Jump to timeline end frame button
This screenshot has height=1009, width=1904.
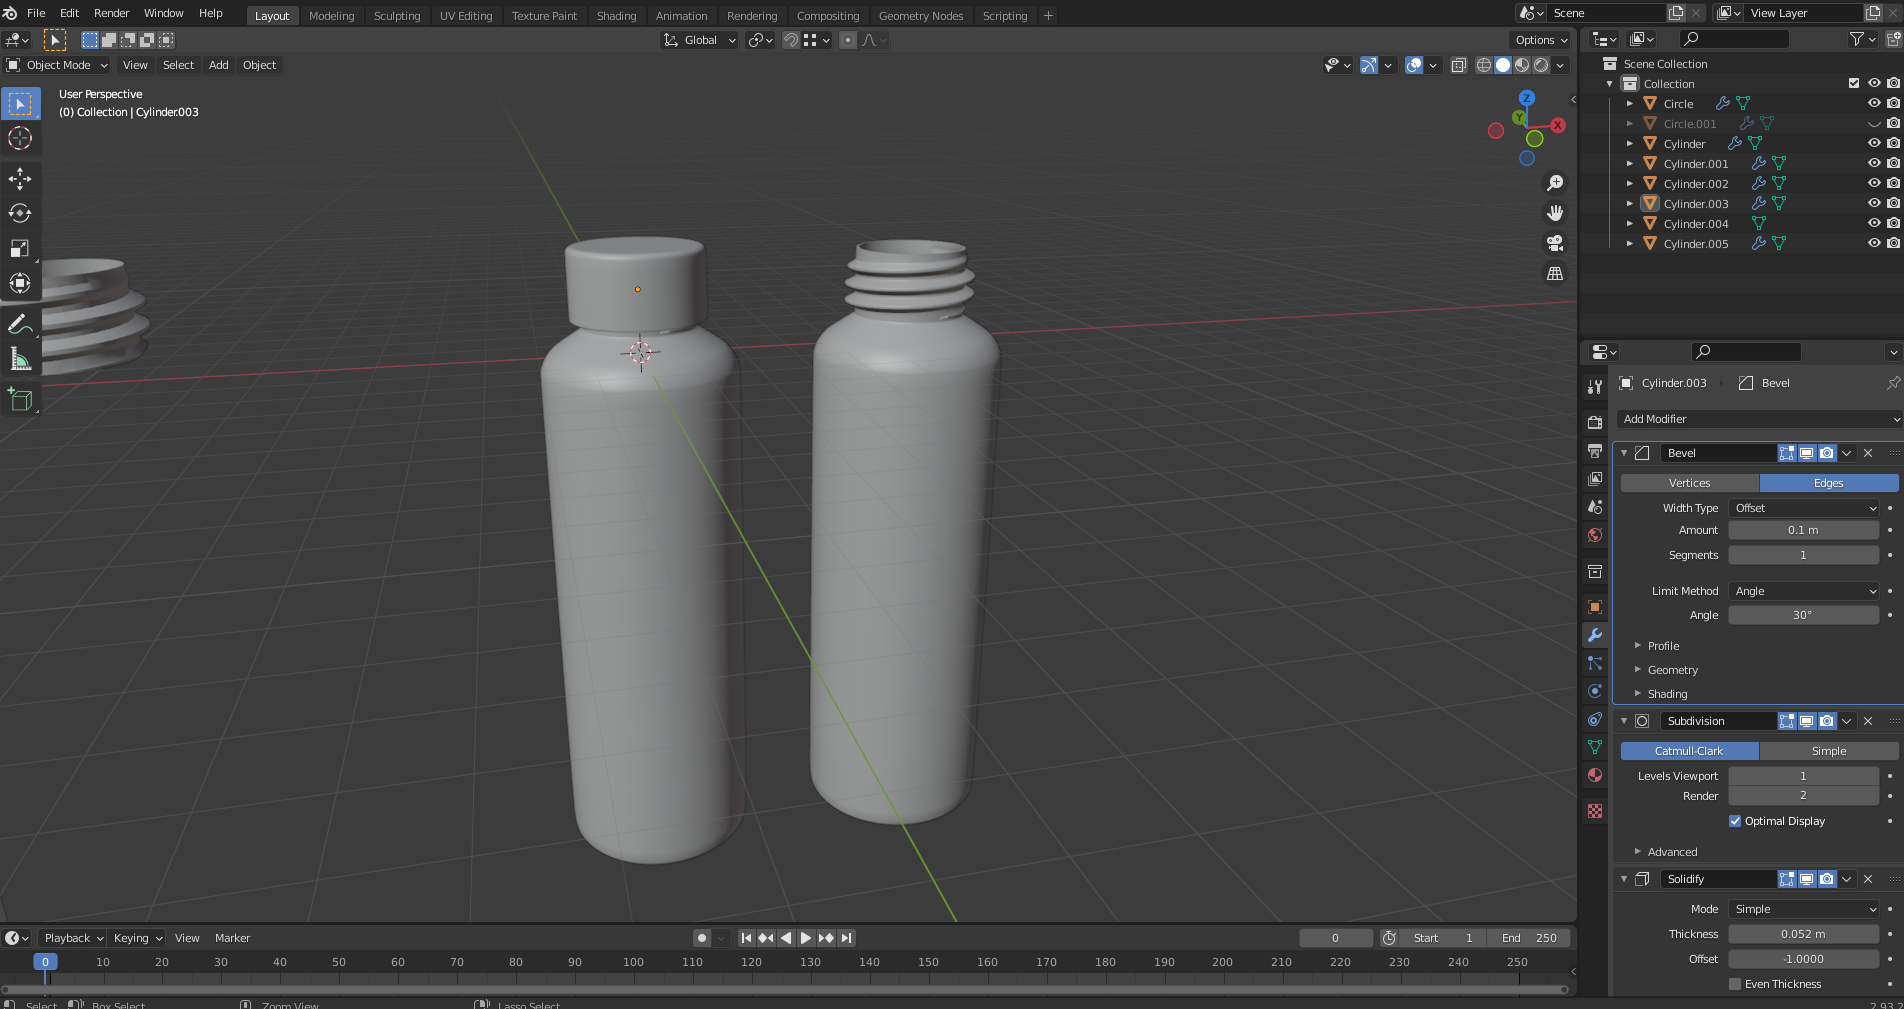coord(847,938)
